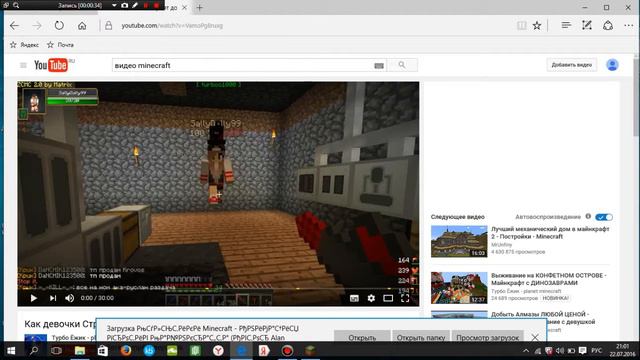Open Windows Store from taskbar

102,351
